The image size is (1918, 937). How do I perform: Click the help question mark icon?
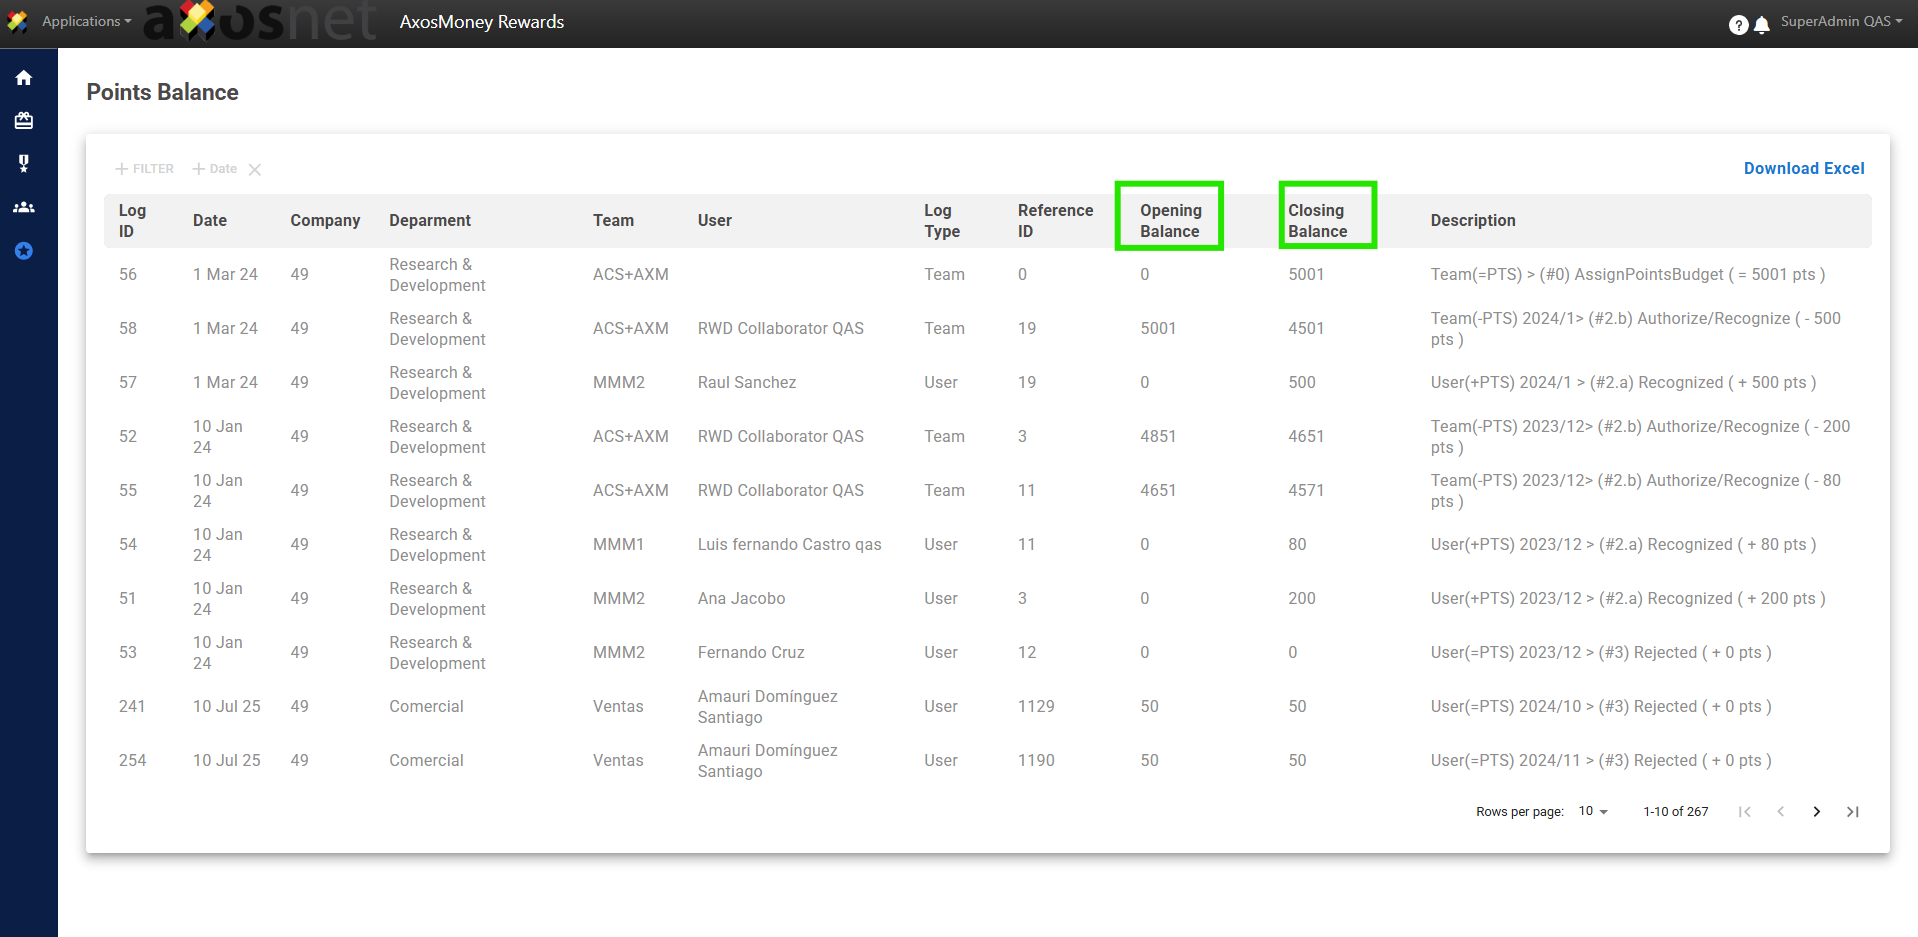pos(1738,25)
